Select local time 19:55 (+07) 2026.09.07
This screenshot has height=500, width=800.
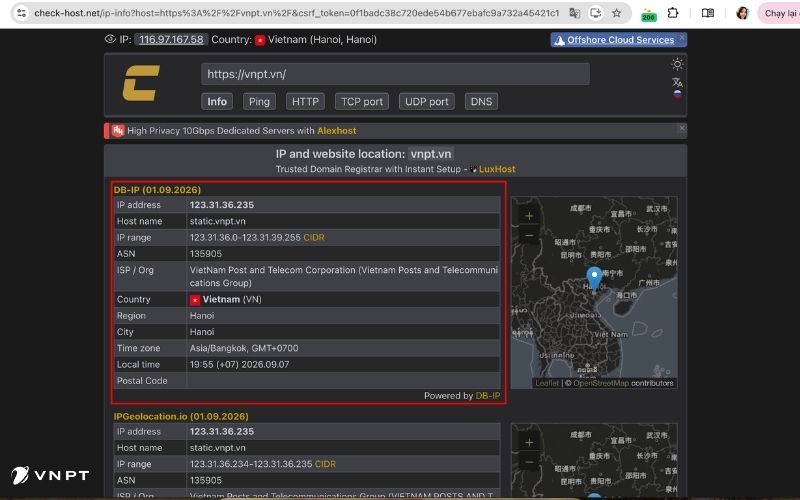coord(239,364)
